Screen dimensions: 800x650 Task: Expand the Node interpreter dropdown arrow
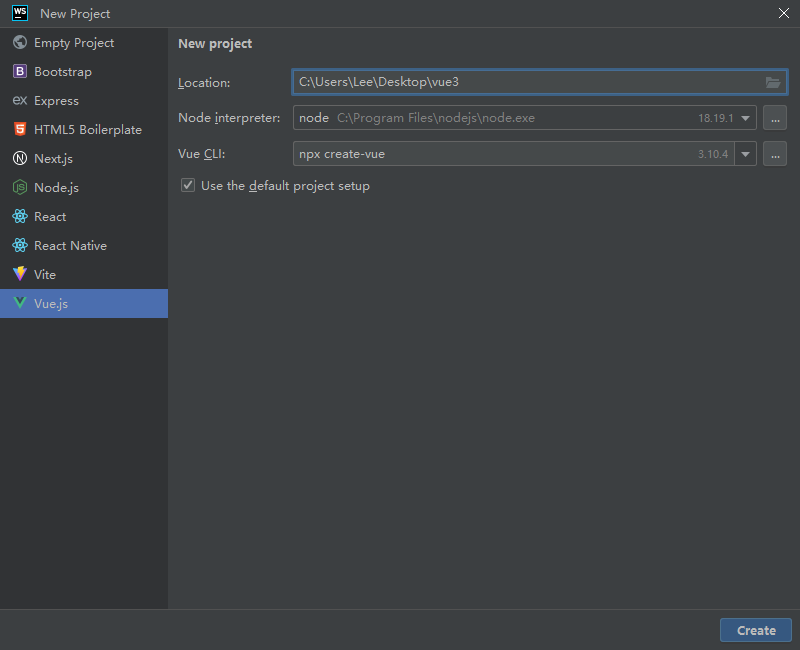tap(745, 118)
